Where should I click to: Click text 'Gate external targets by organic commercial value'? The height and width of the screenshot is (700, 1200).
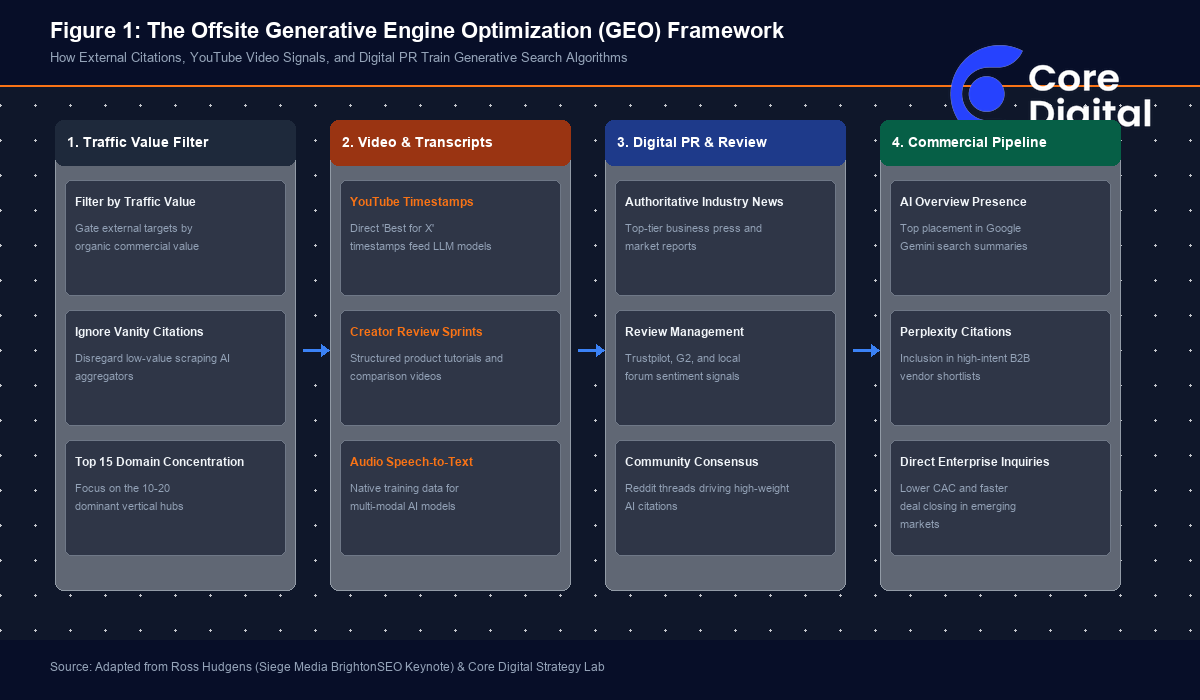137,237
